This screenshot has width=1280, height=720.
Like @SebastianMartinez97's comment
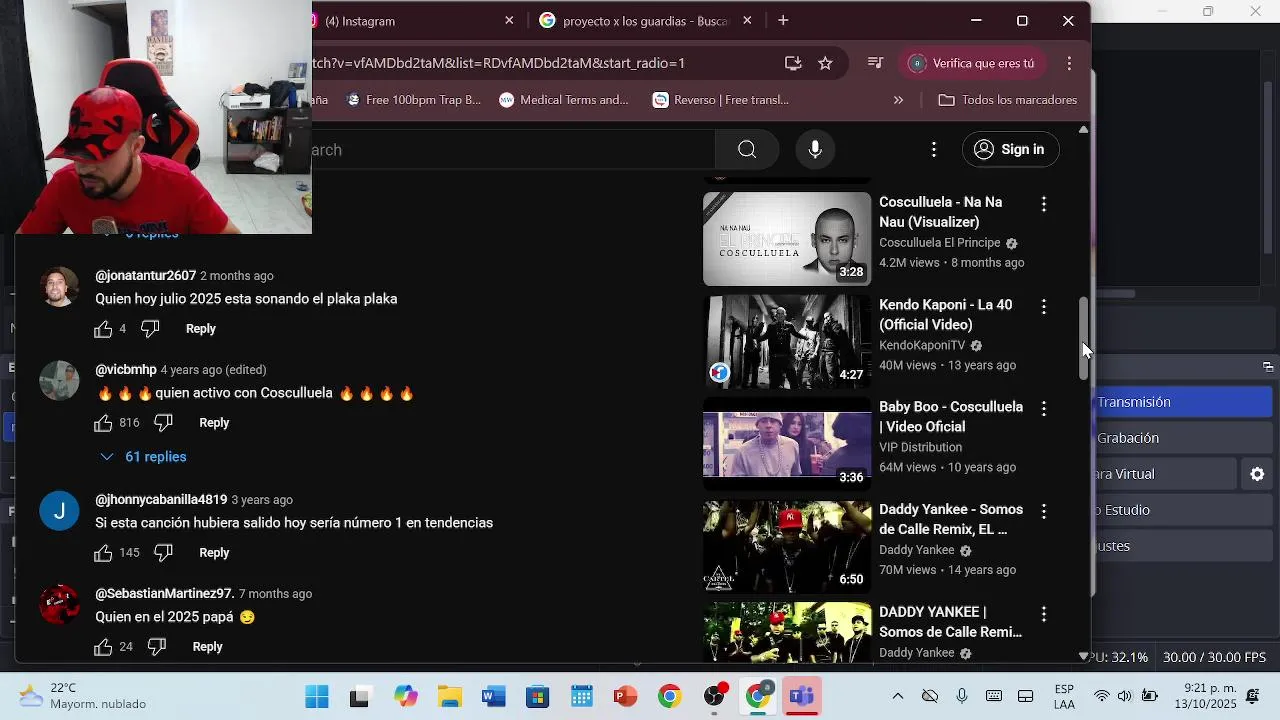point(103,647)
